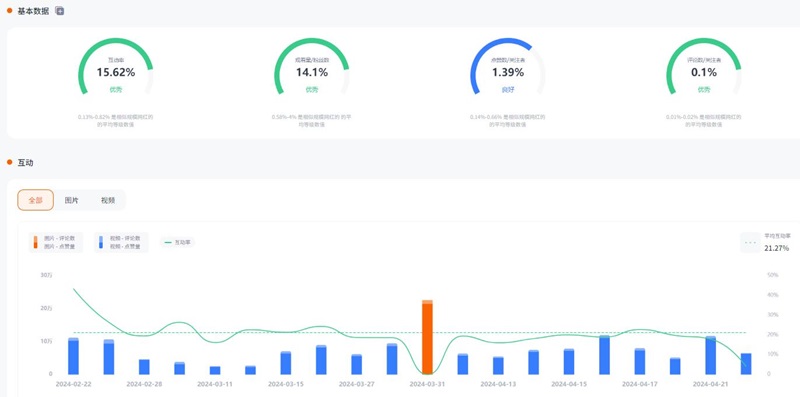Click the blue bar for 2024-02-22
This screenshot has width=800, height=397.
tap(73, 356)
